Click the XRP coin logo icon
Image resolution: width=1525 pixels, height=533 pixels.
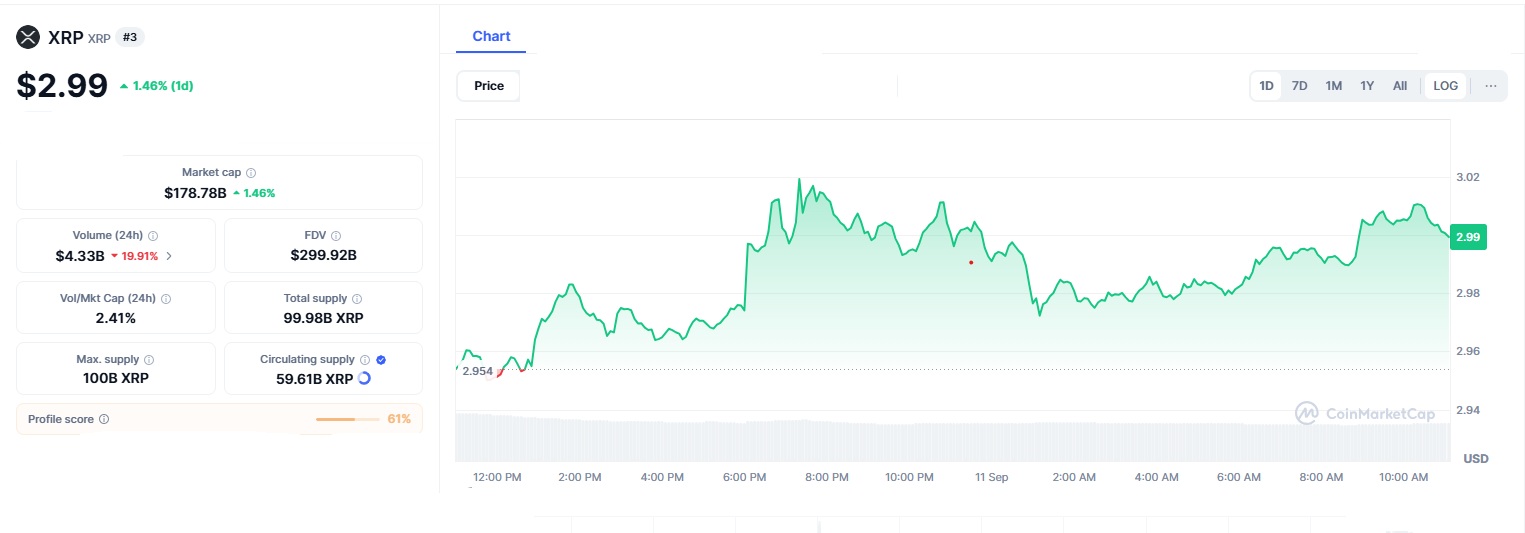pos(28,38)
